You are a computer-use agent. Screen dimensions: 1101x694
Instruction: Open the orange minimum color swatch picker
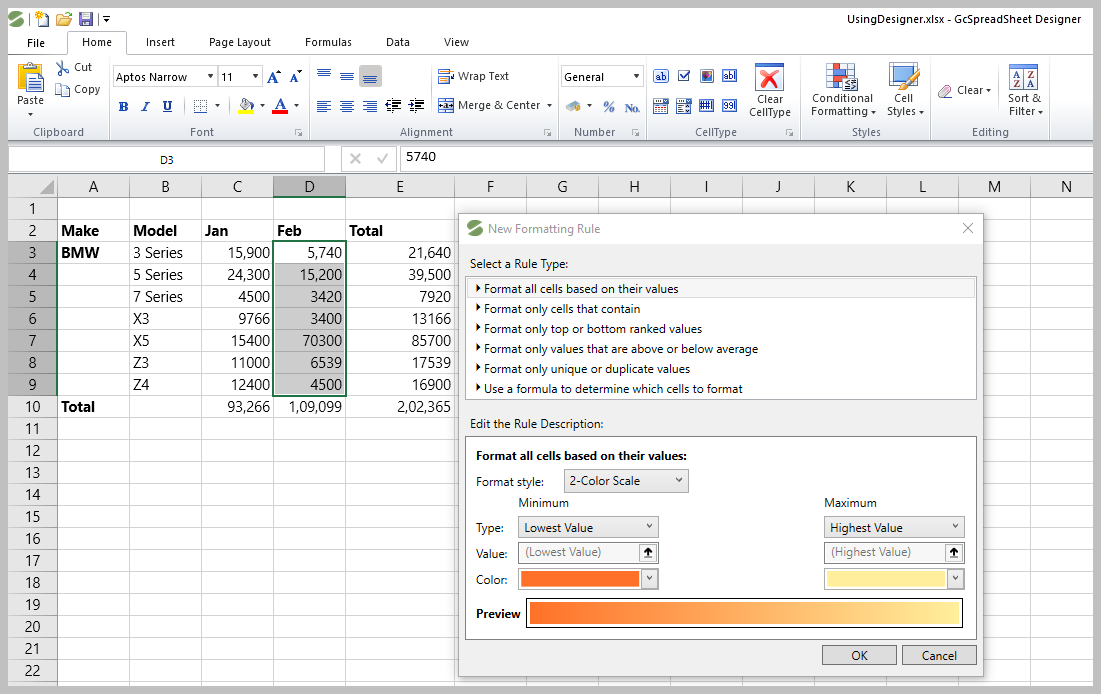click(650, 579)
